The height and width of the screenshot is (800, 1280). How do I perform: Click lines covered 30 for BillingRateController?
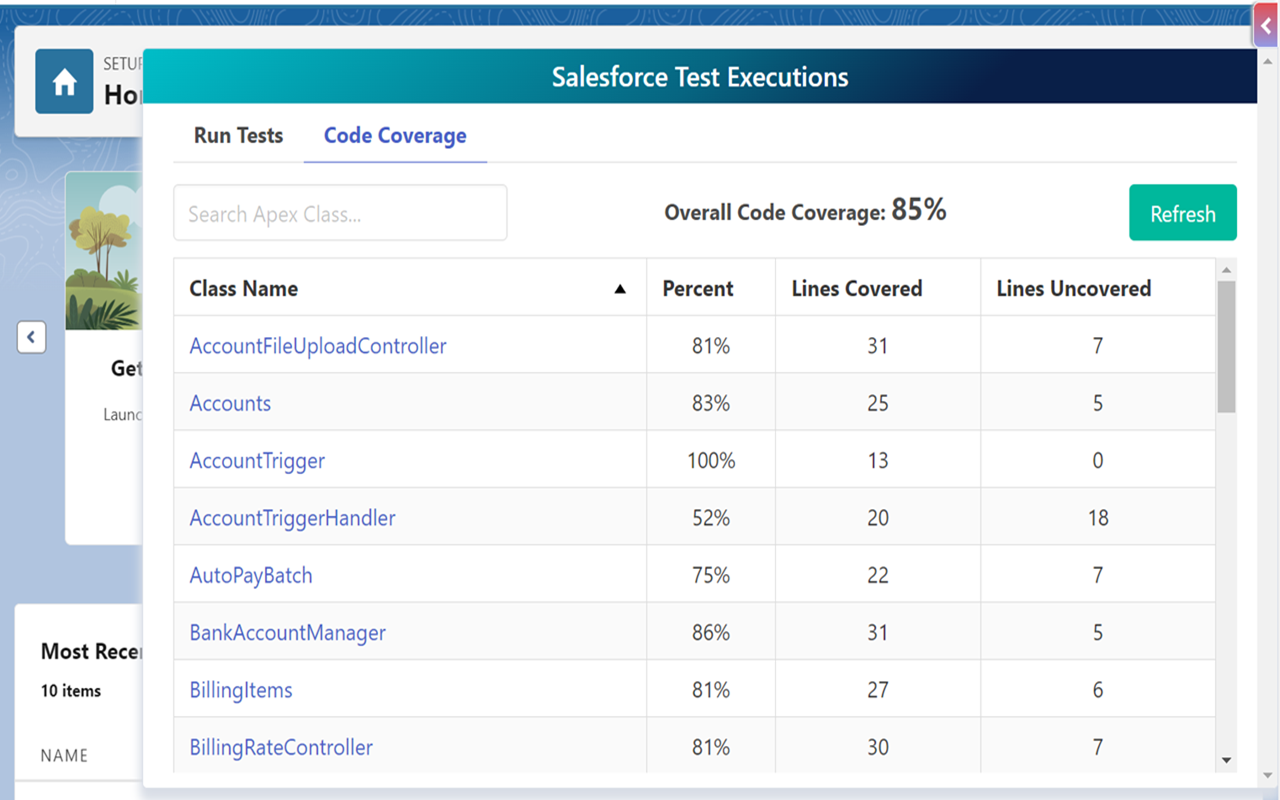[x=878, y=748]
